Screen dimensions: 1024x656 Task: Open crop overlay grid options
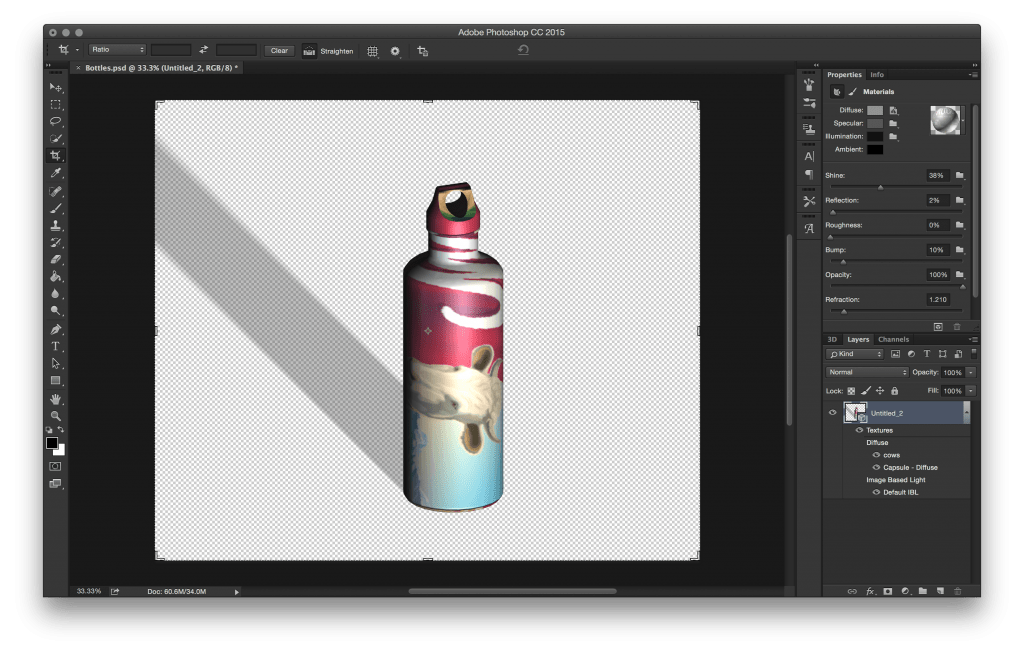372,50
